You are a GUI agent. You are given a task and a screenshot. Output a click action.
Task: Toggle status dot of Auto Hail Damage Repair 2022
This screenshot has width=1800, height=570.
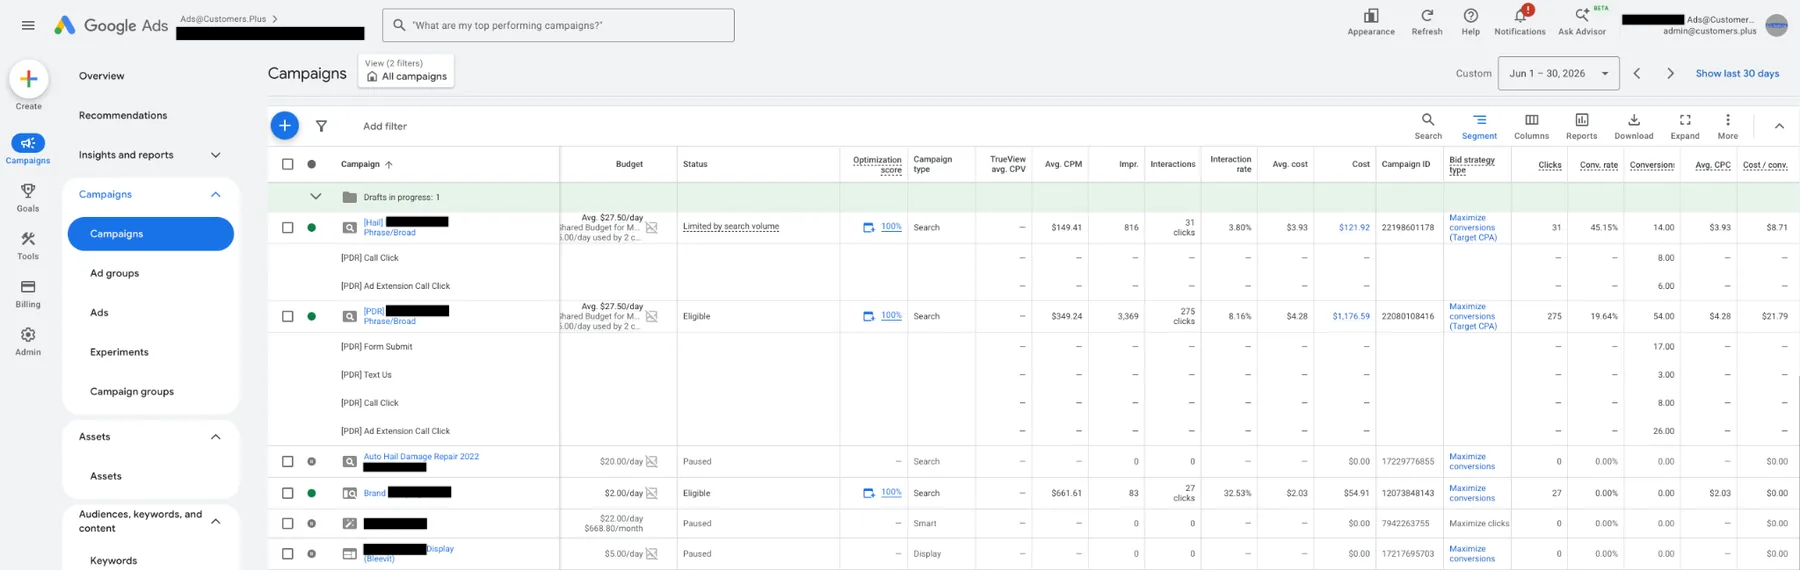pyautogui.click(x=312, y=462)
